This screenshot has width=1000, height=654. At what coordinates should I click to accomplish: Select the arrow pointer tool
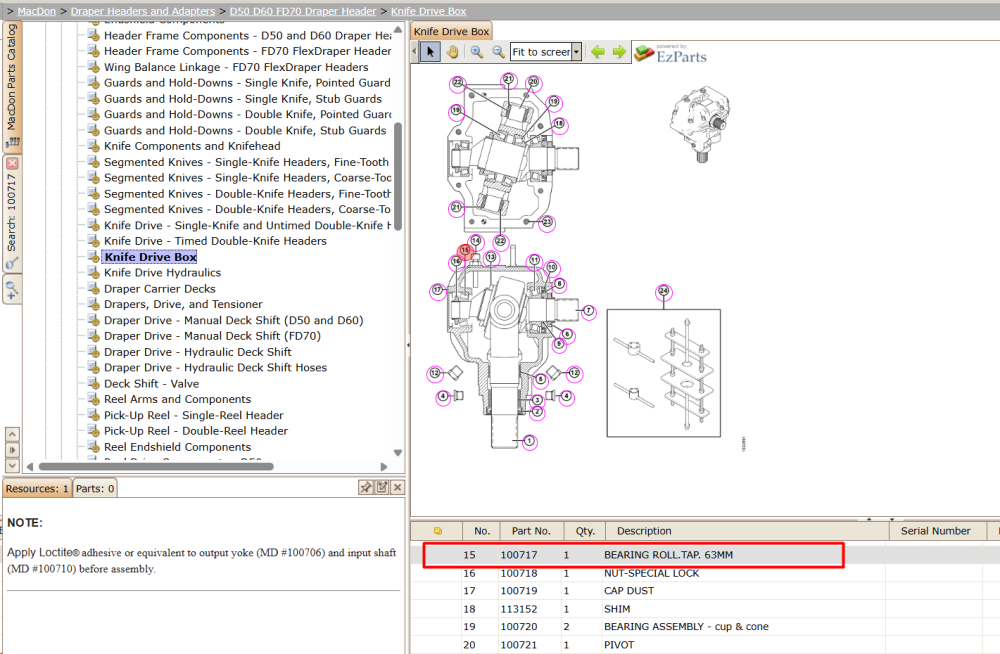click(430, 52)
